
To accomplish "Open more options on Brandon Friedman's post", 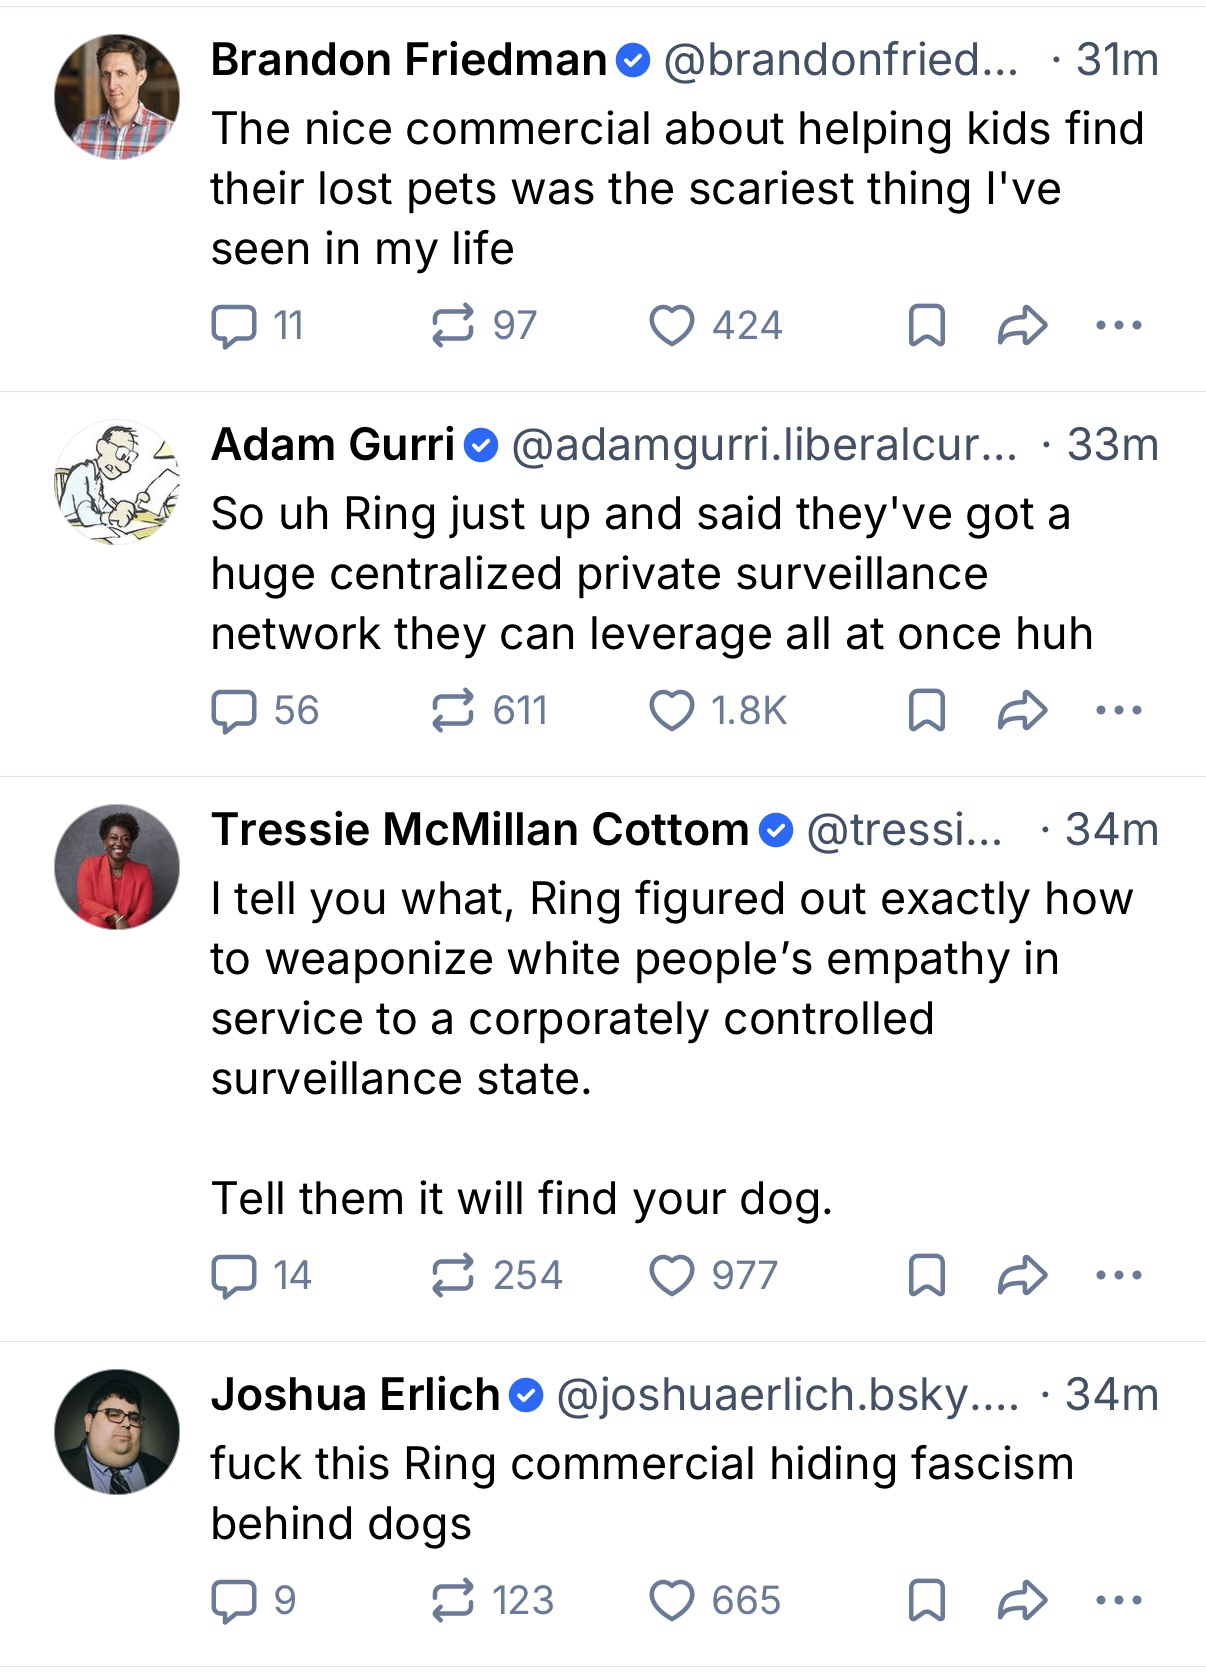I will (1118, 326).
